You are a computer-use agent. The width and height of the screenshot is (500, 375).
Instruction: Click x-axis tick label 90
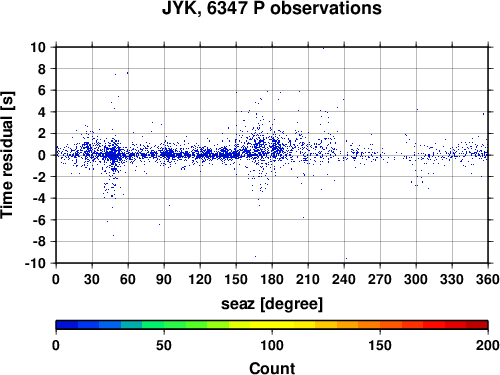click(164, 279)
